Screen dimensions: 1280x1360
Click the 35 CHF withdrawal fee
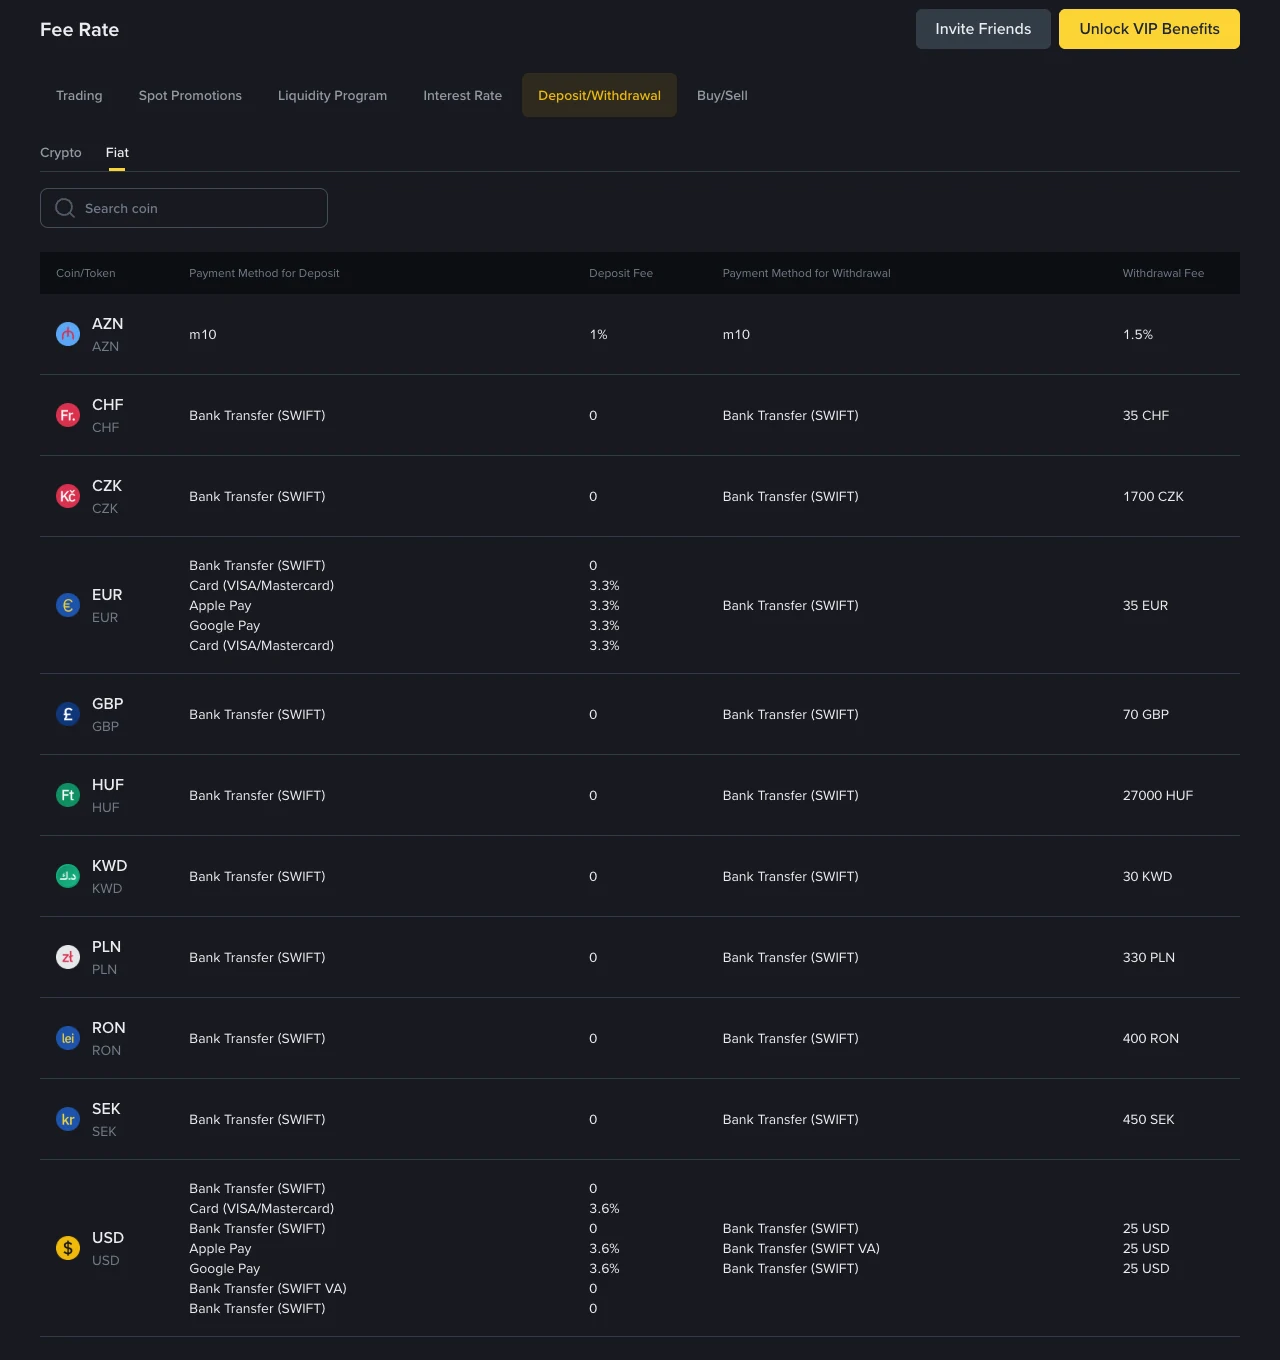pyautogui.click(x=1146, y=415)
